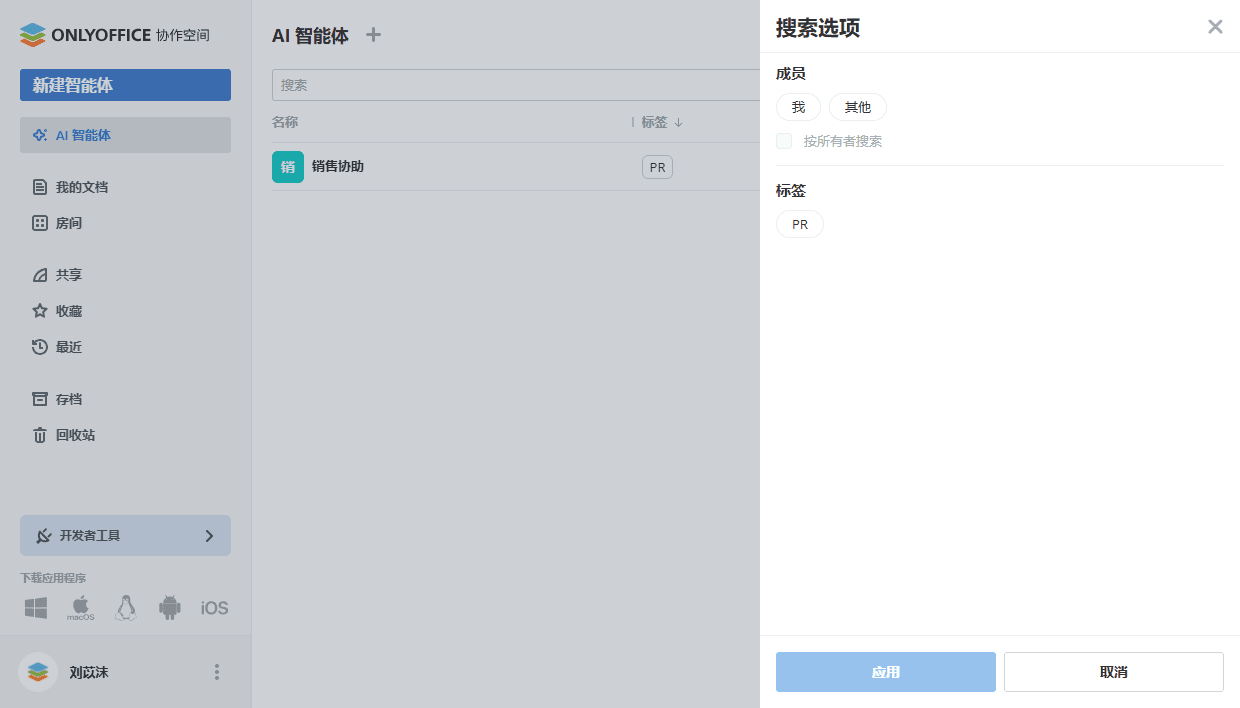Select the 我 member filter
Image resolution: width=1240 pixels, height=708 pixels.
pos(798,107)
